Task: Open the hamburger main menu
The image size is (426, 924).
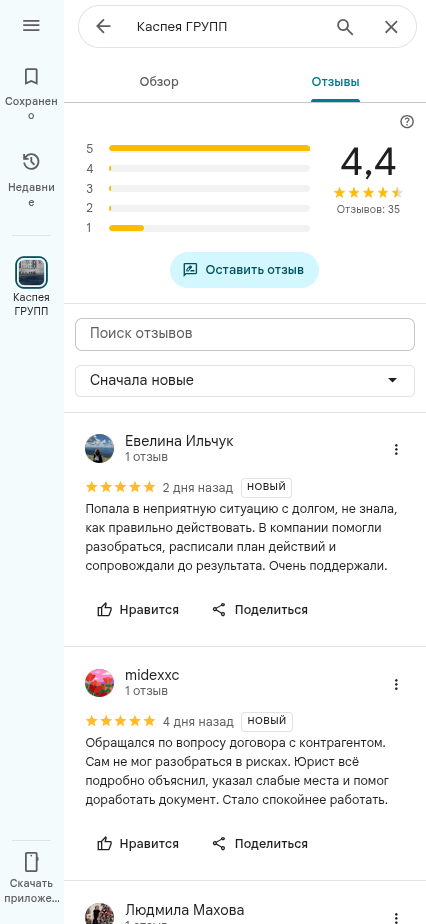Action: pyautogui.click(x=31, y=25)
